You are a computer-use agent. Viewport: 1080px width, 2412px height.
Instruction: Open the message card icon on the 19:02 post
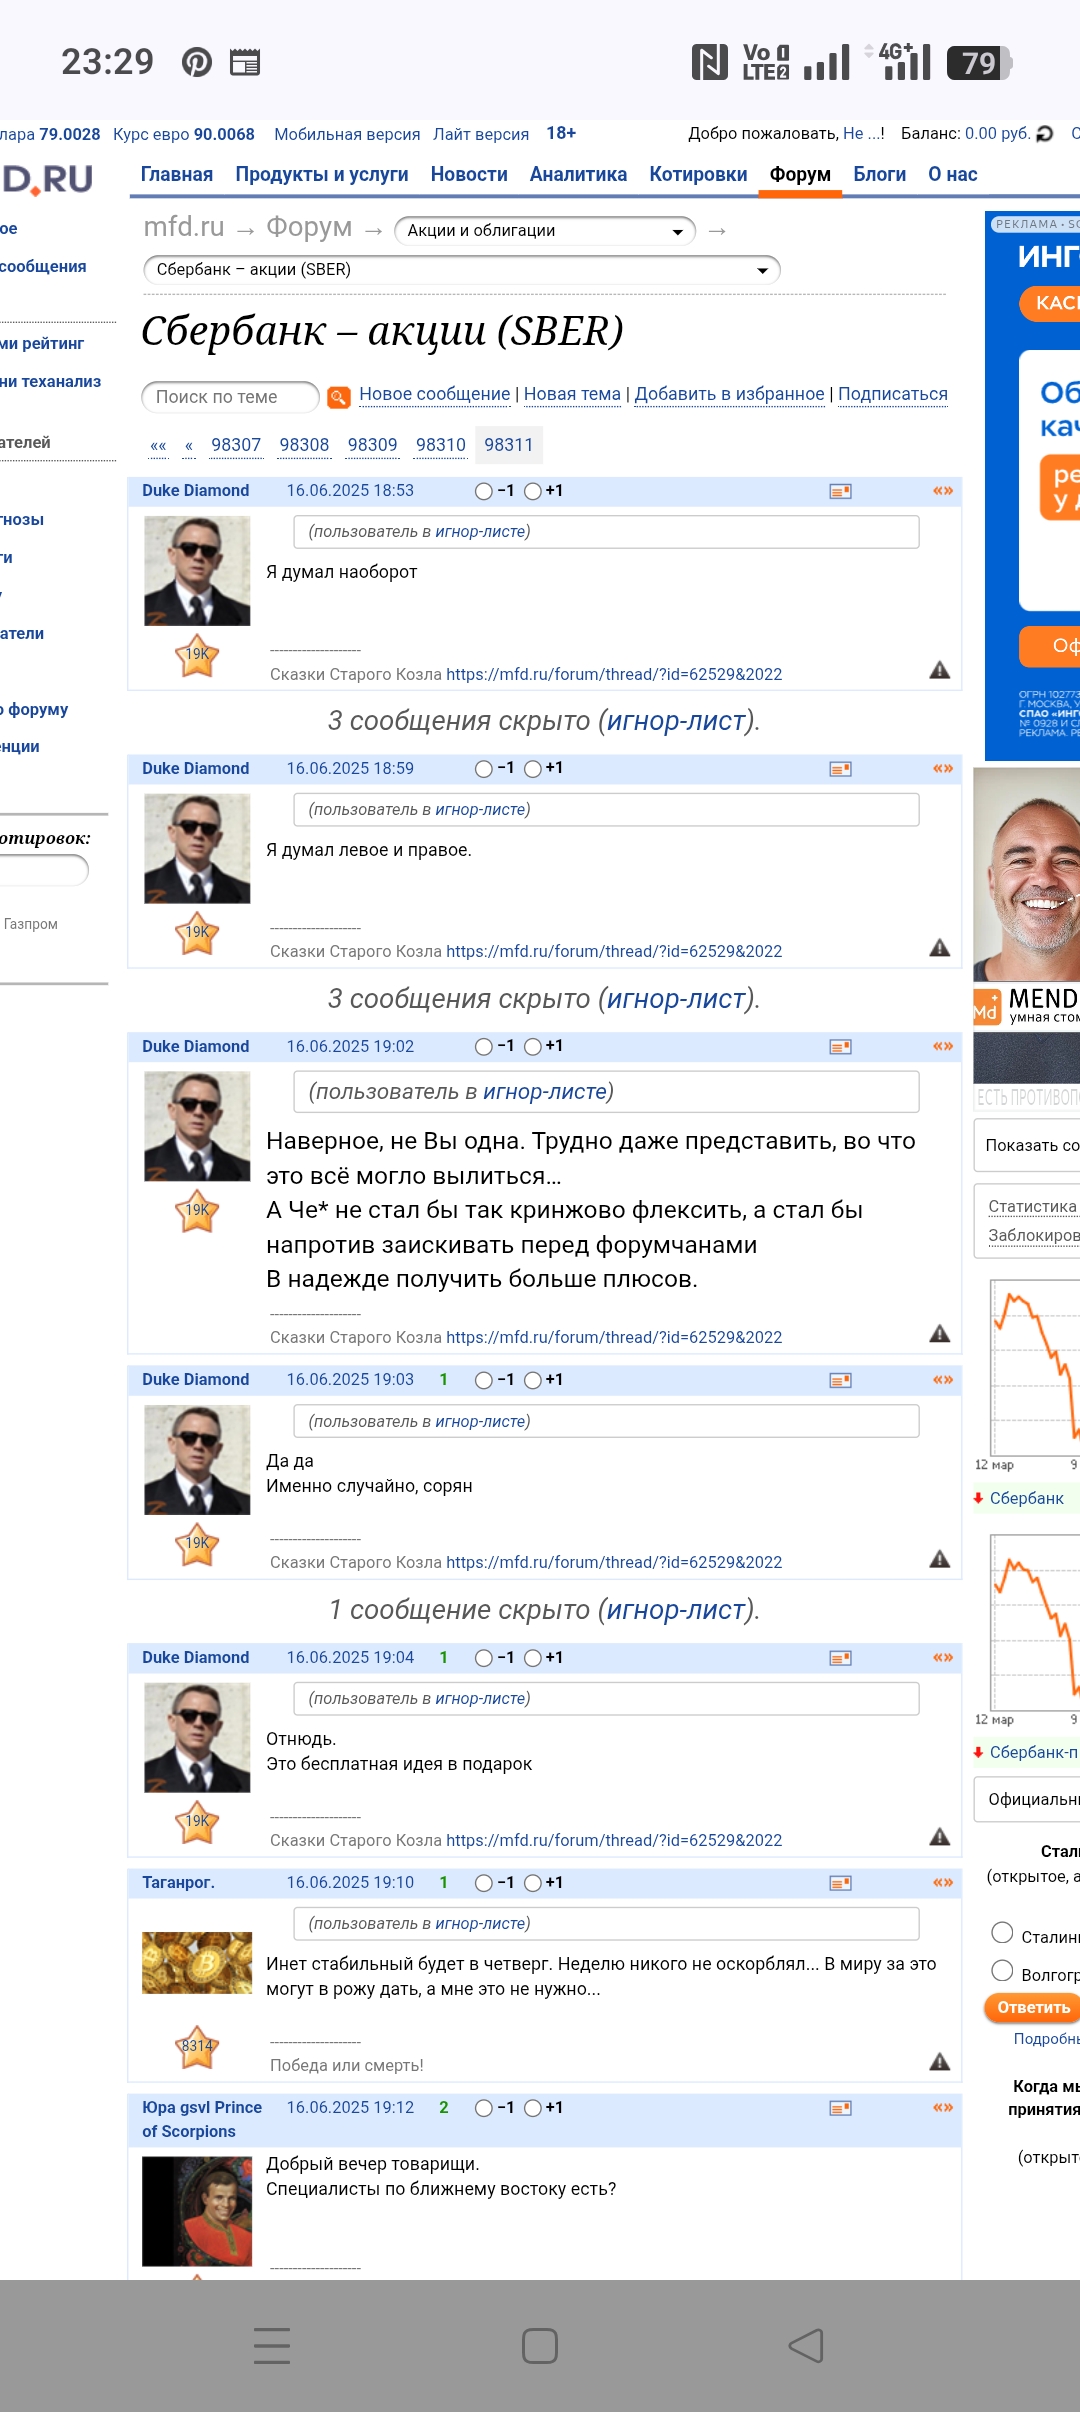(841, 1047)
